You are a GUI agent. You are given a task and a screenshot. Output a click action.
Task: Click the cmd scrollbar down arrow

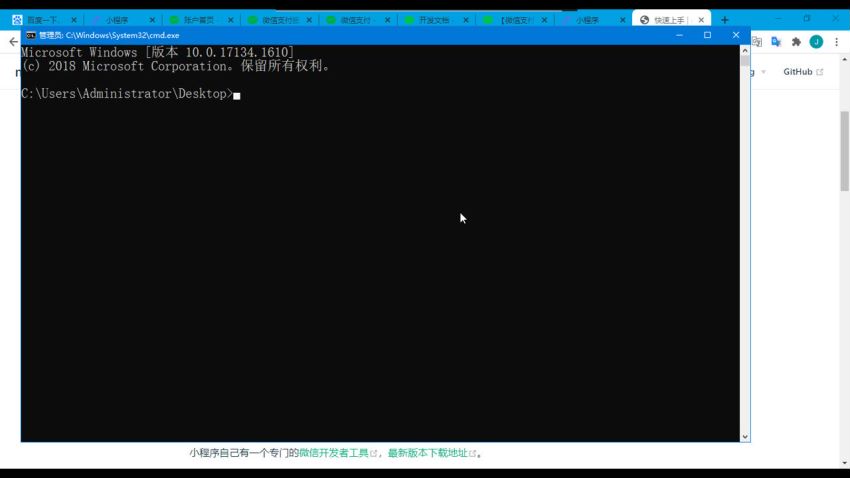(x=745, y=437)
